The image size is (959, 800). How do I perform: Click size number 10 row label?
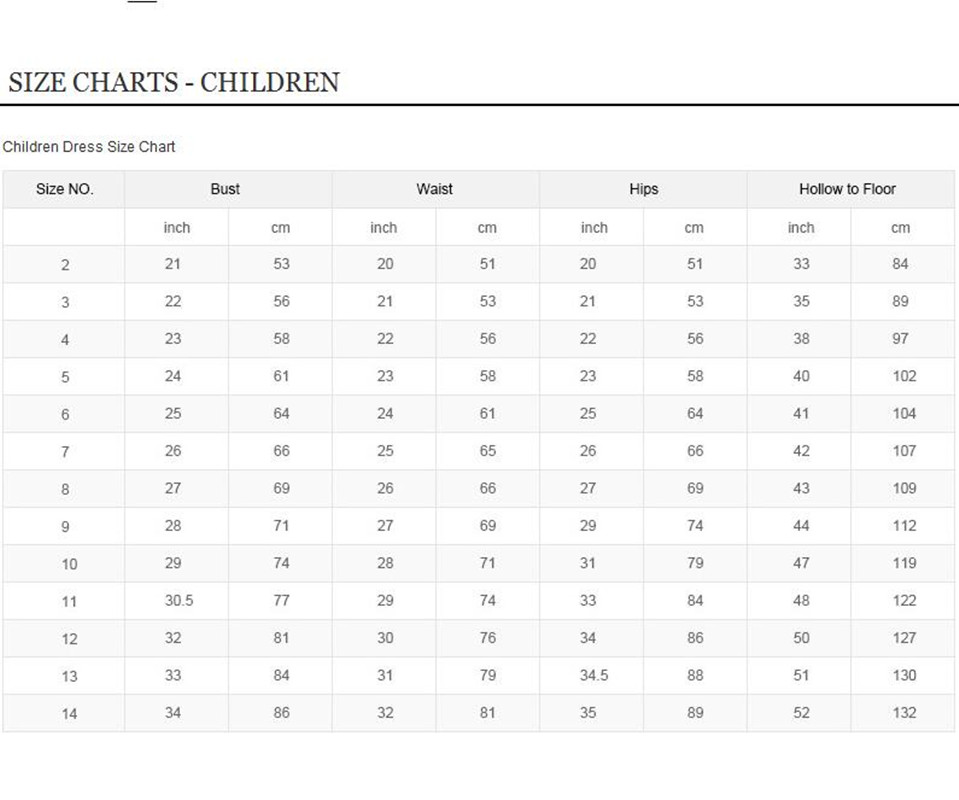[x=69, y=564]
